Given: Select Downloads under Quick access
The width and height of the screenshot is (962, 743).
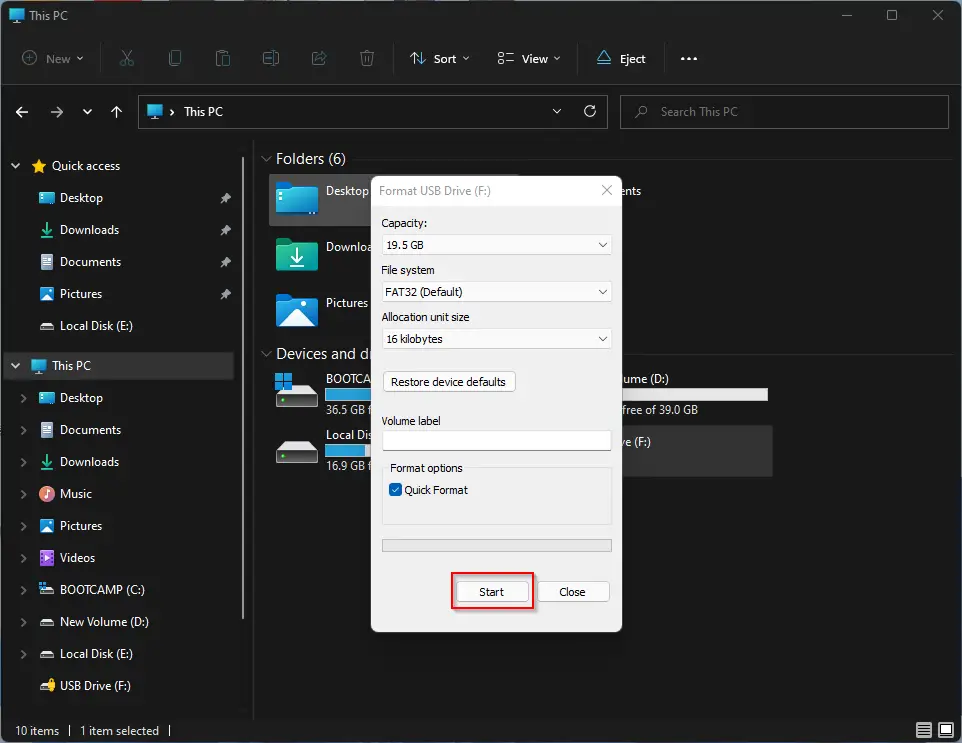Looking at the screenshot, I should 90,229.
